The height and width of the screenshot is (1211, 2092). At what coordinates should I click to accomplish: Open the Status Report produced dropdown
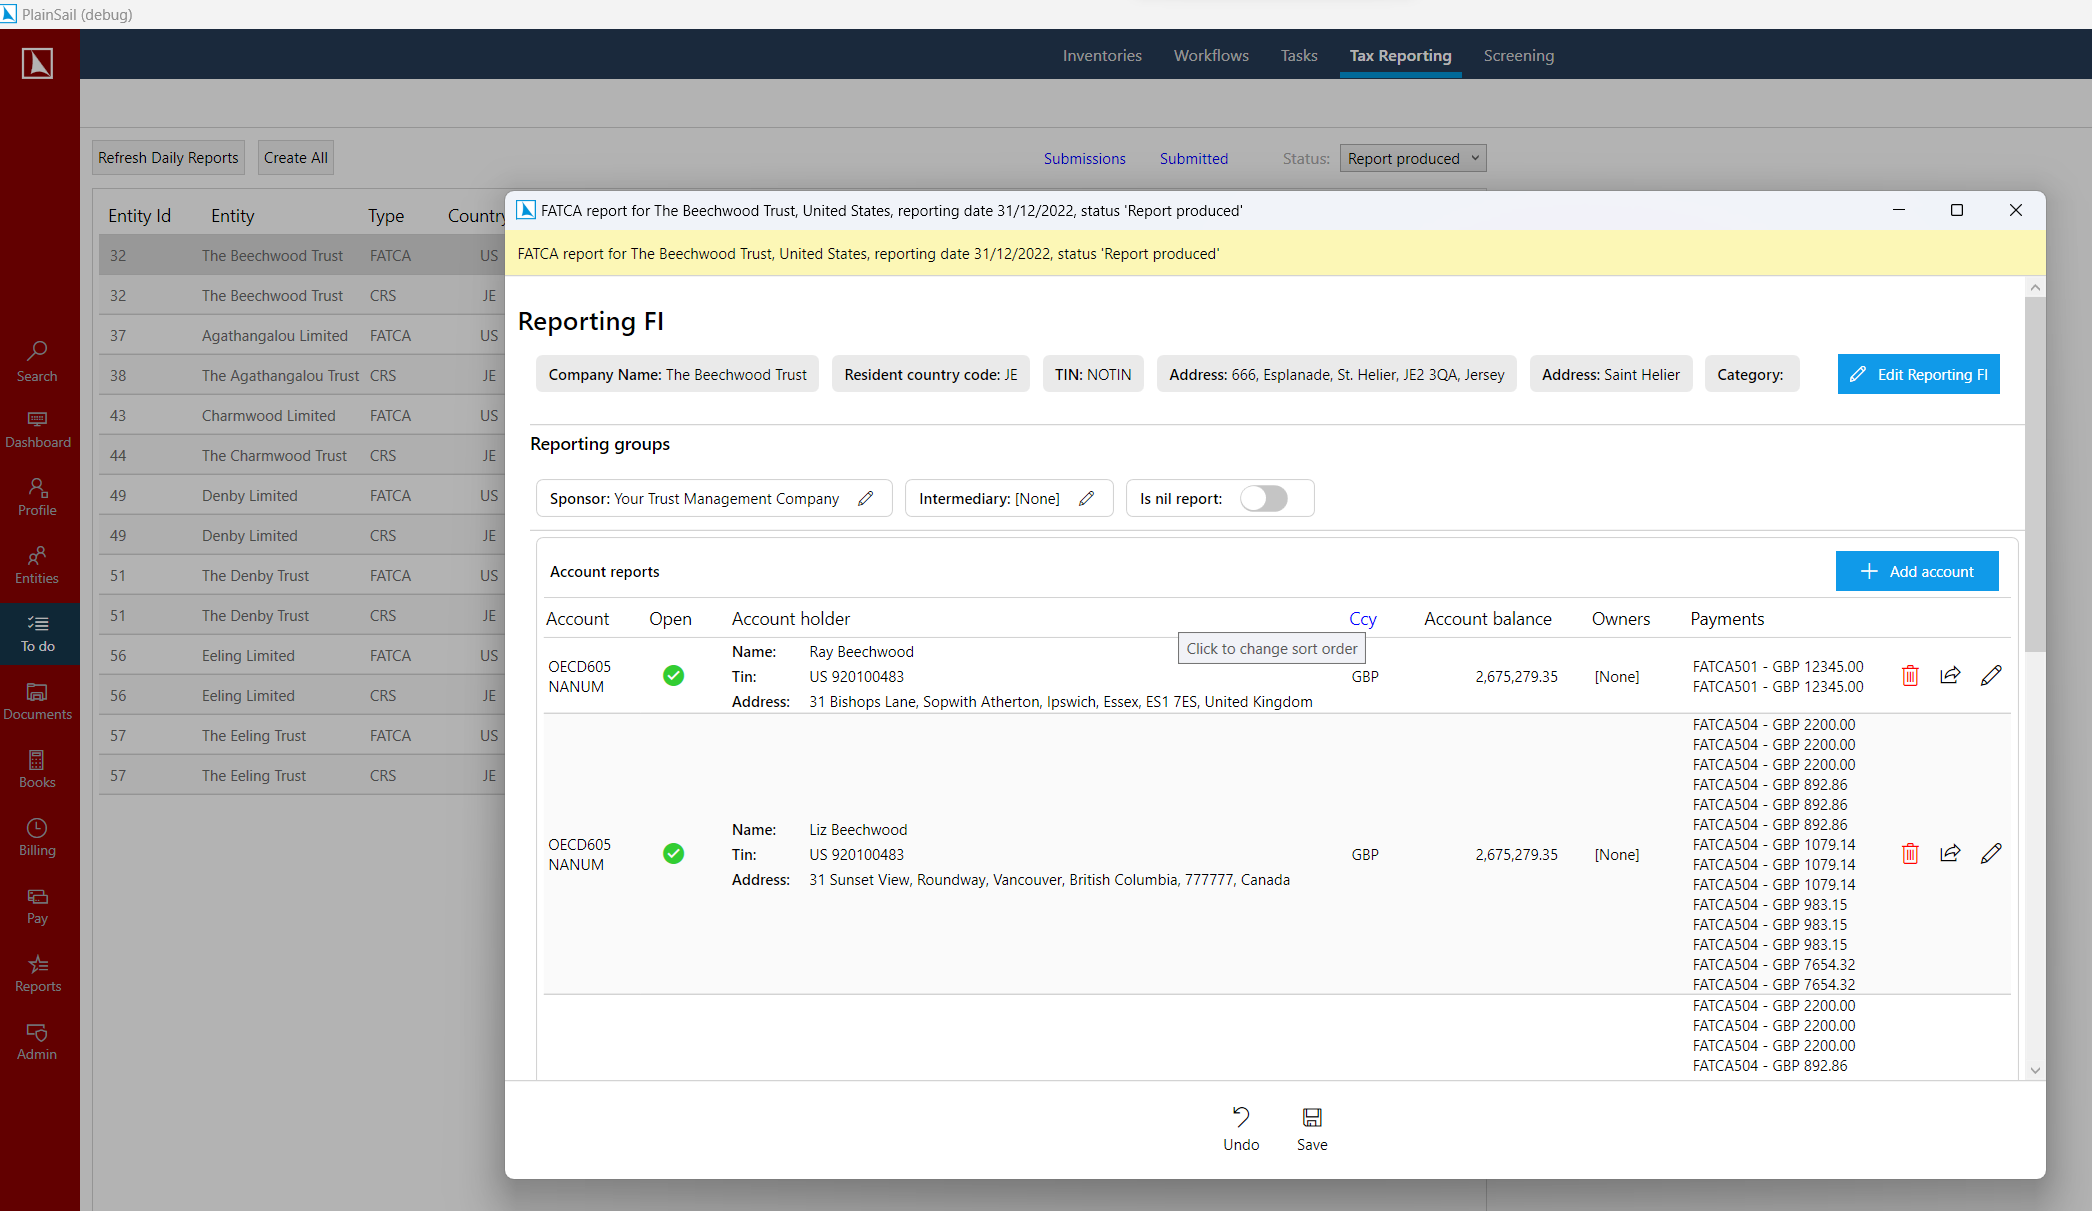pyautogui.click(x=1413, y=158)
